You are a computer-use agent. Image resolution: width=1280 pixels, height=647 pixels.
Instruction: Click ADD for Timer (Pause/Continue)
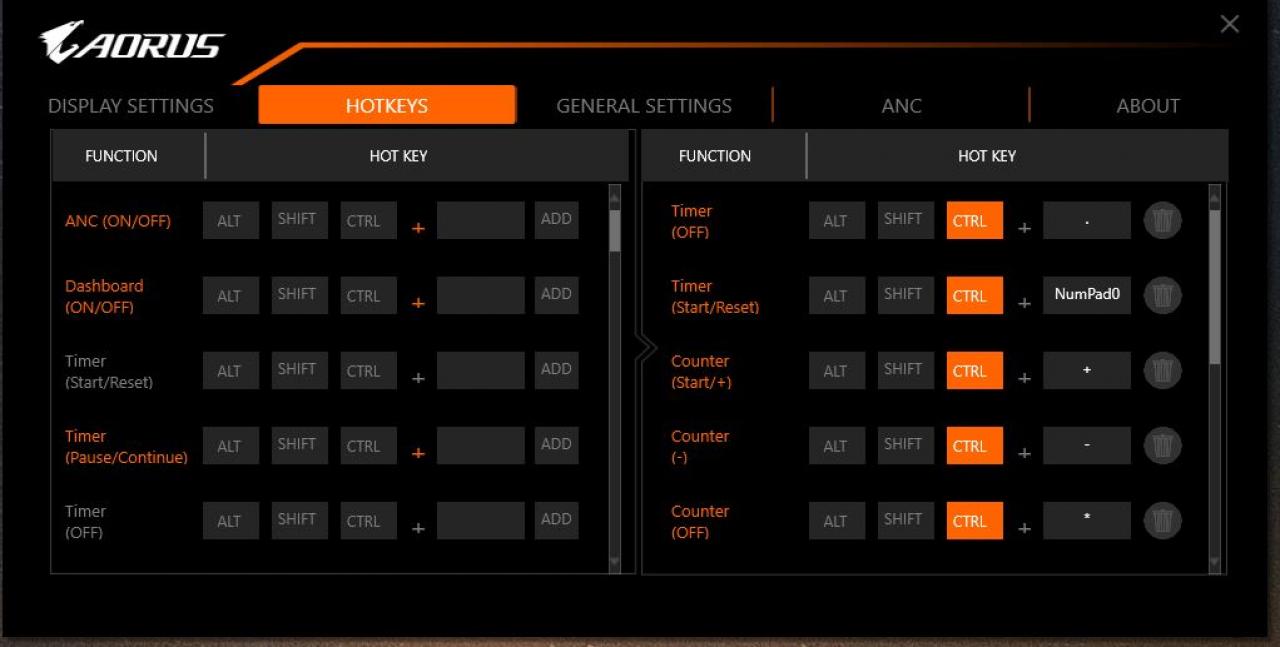coord(556,446)
